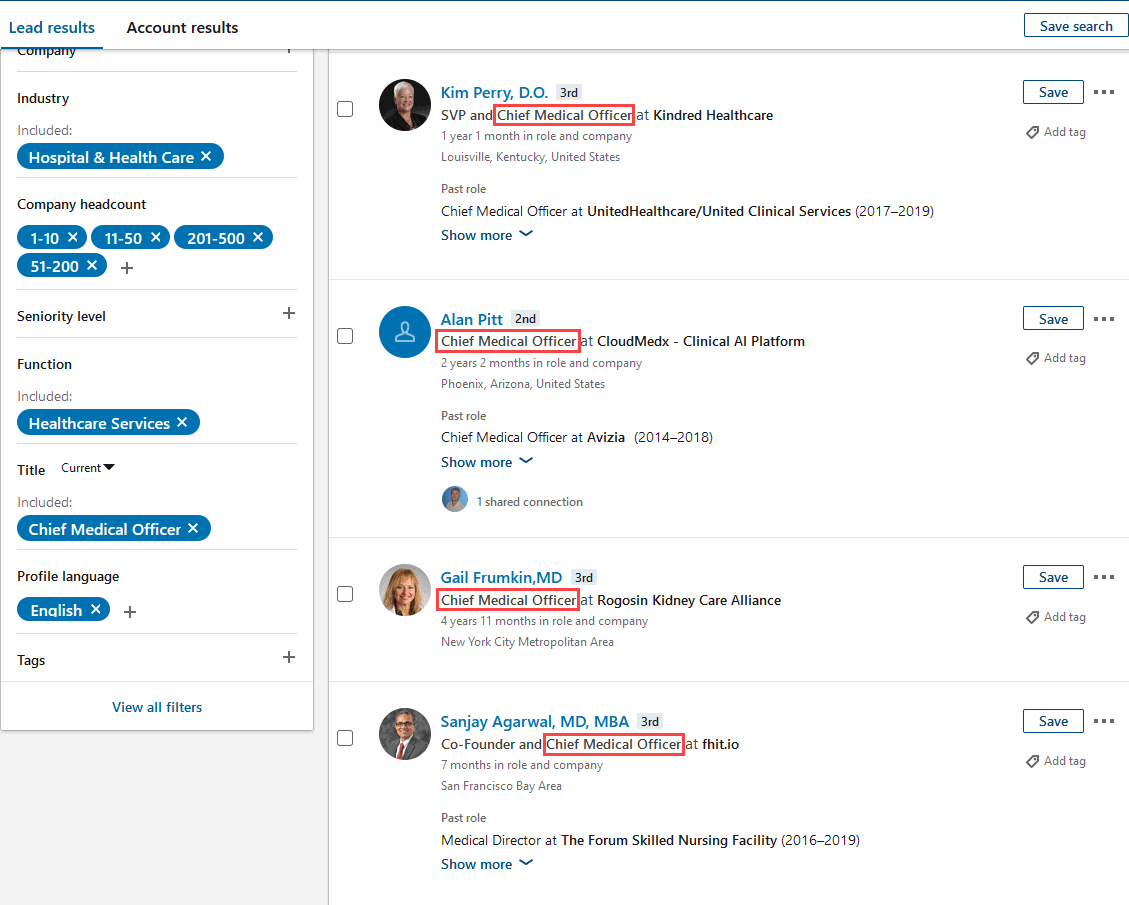View Alan Pitt's shared connection avatar

pos(454,499)
